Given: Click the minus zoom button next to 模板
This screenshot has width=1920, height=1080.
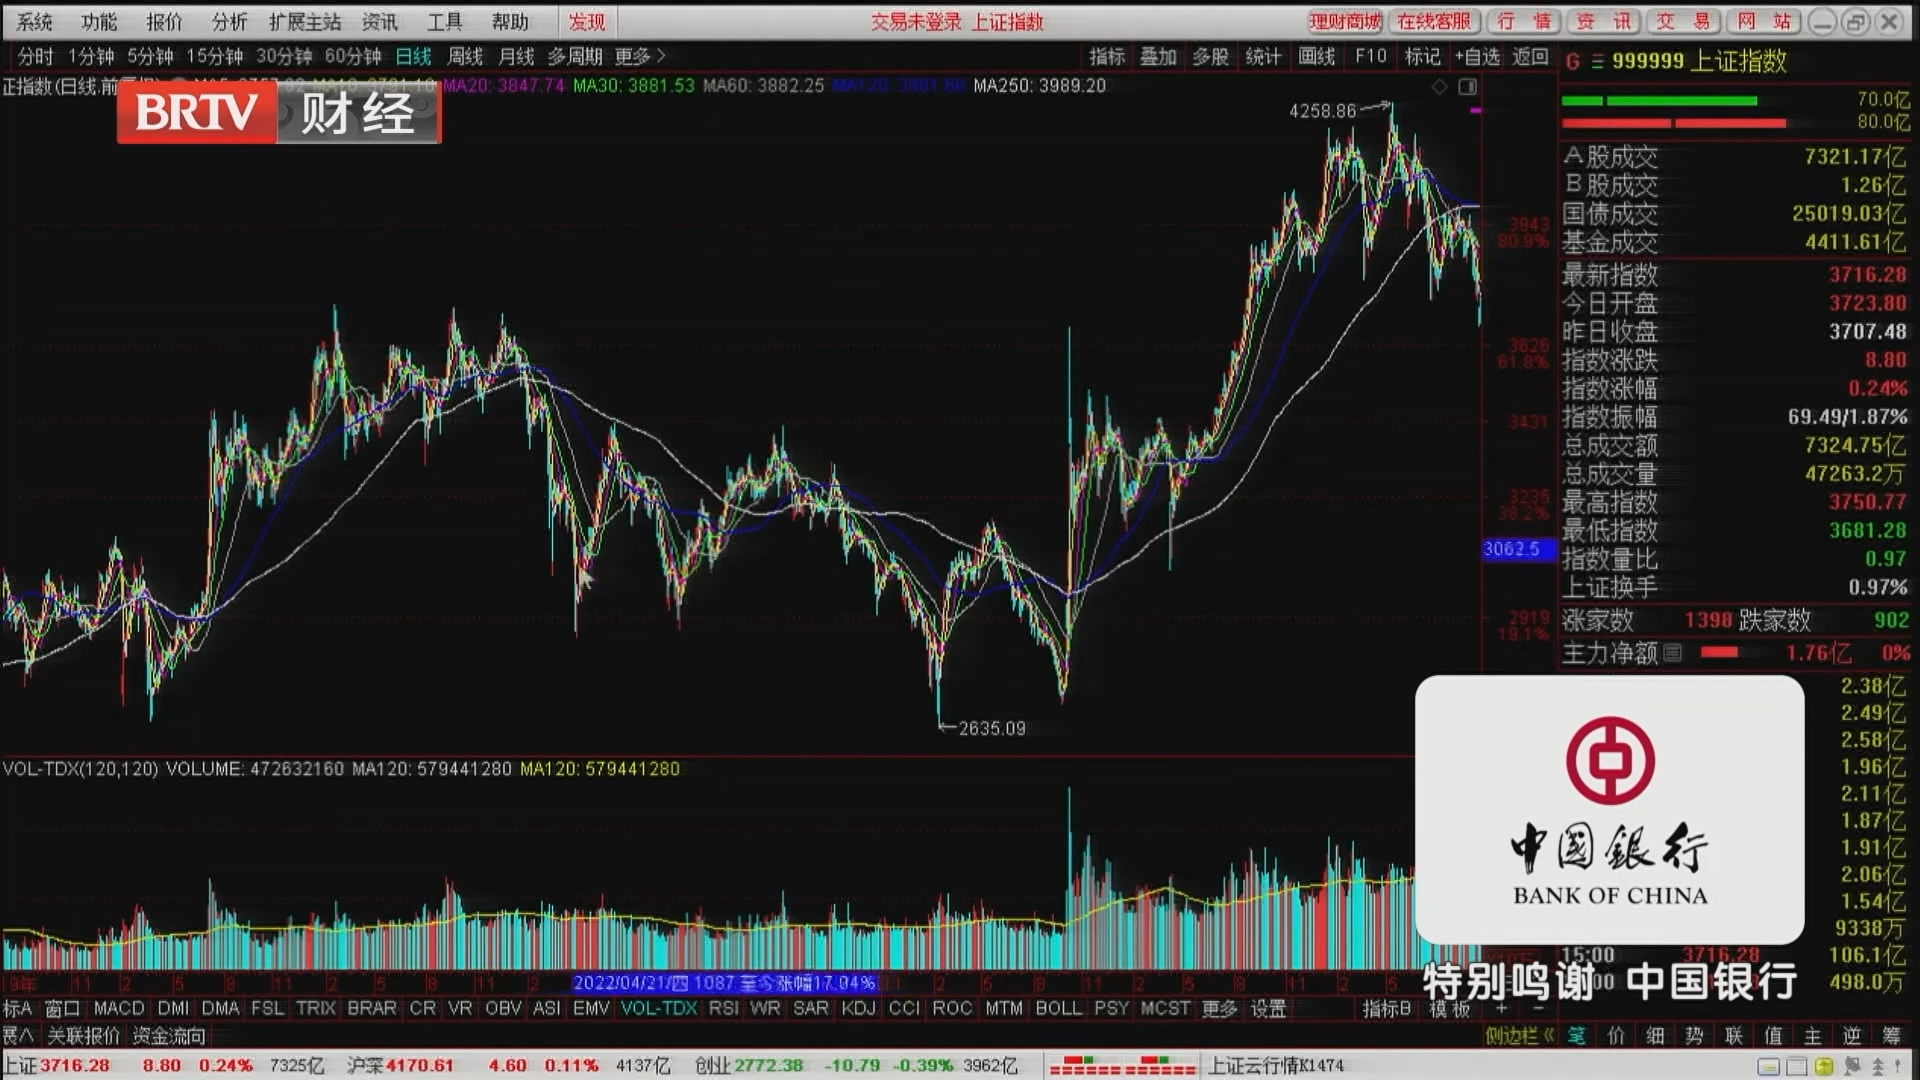Looking at the screenshot, I should [x=1538, y=1009].
